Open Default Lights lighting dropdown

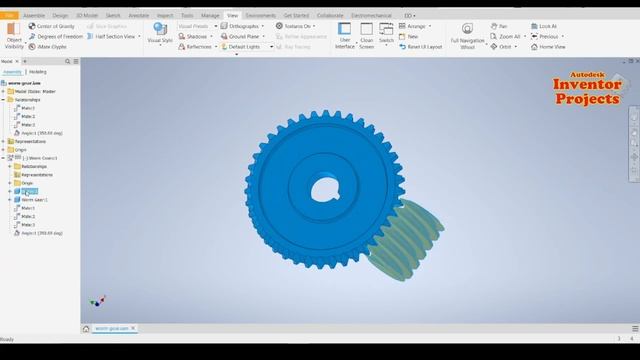coord(247,47)
